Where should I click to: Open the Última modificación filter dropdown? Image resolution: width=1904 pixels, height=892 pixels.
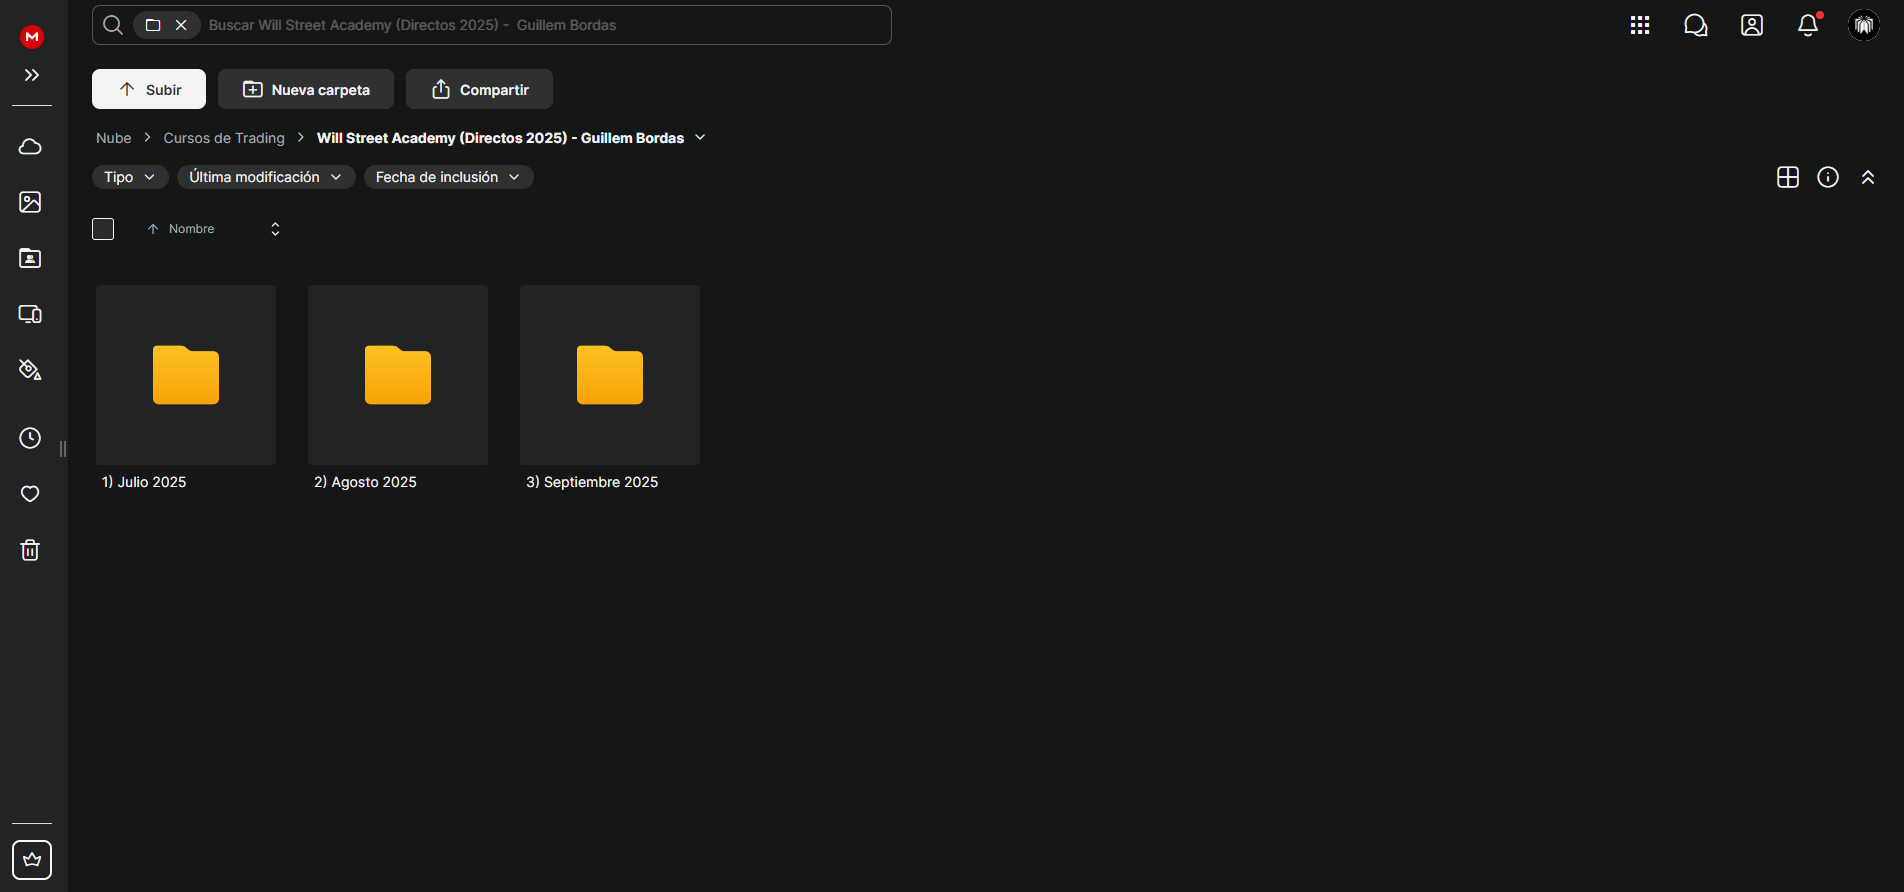click(266, 177)
